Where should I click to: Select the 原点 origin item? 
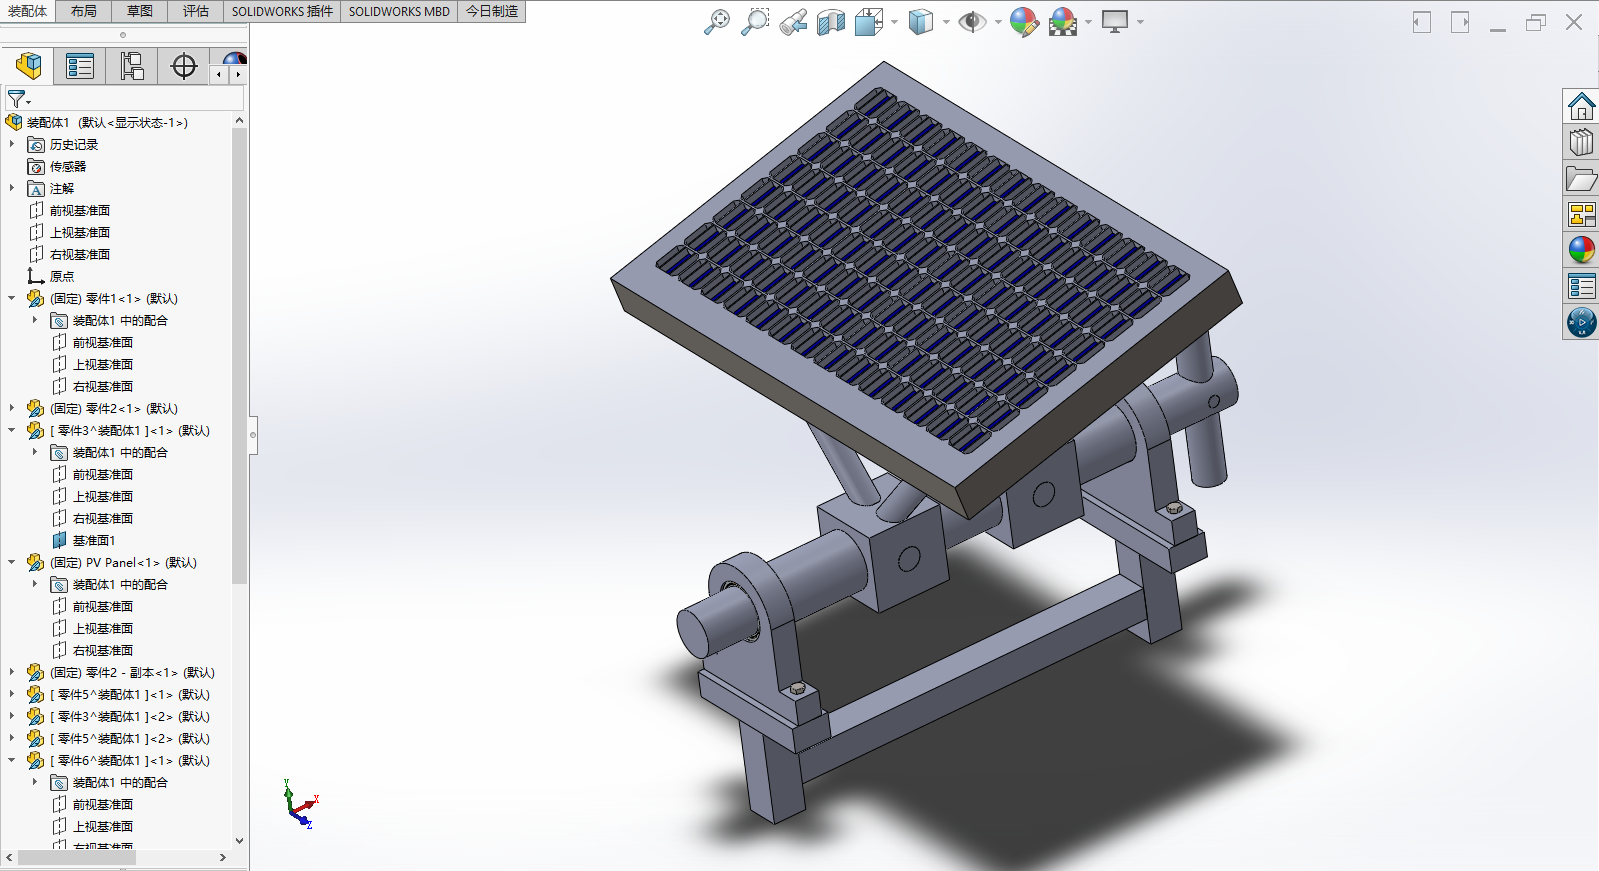click(51, 276)
